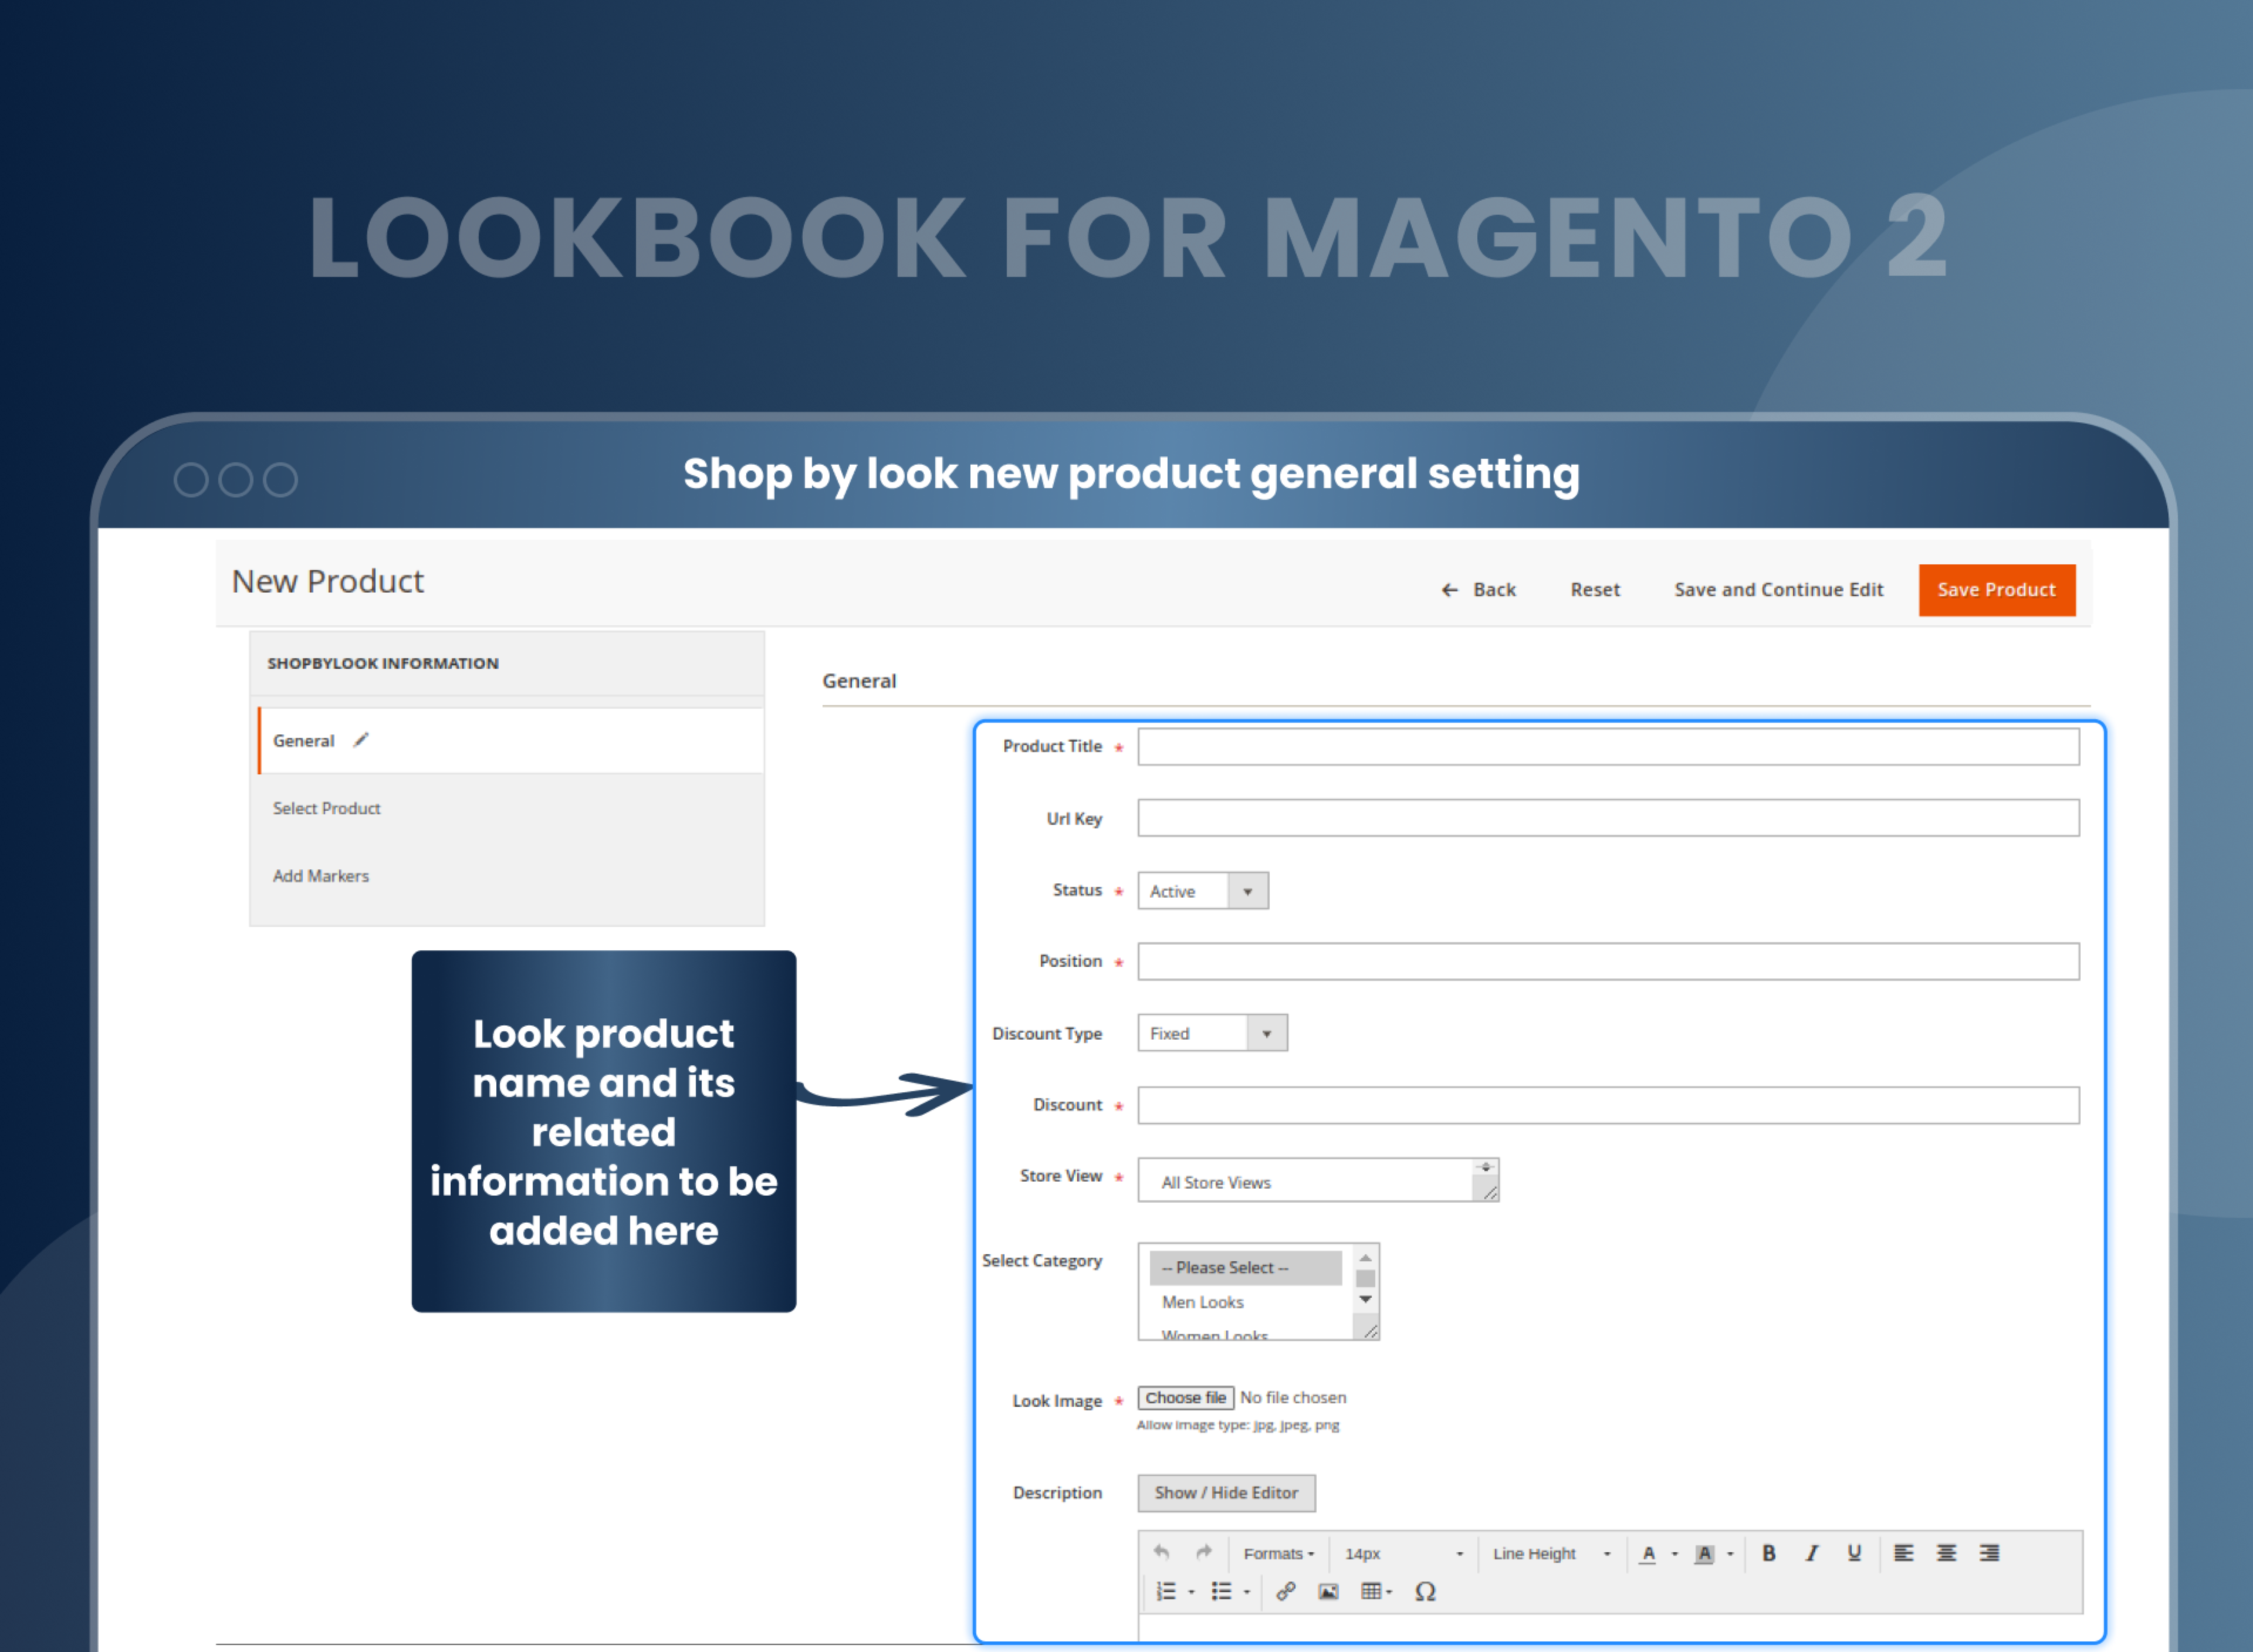Image resolution: width=2253 pixels, height=1652 pixels.
Task: Click the Save Product button
Action: [1996, 590]
